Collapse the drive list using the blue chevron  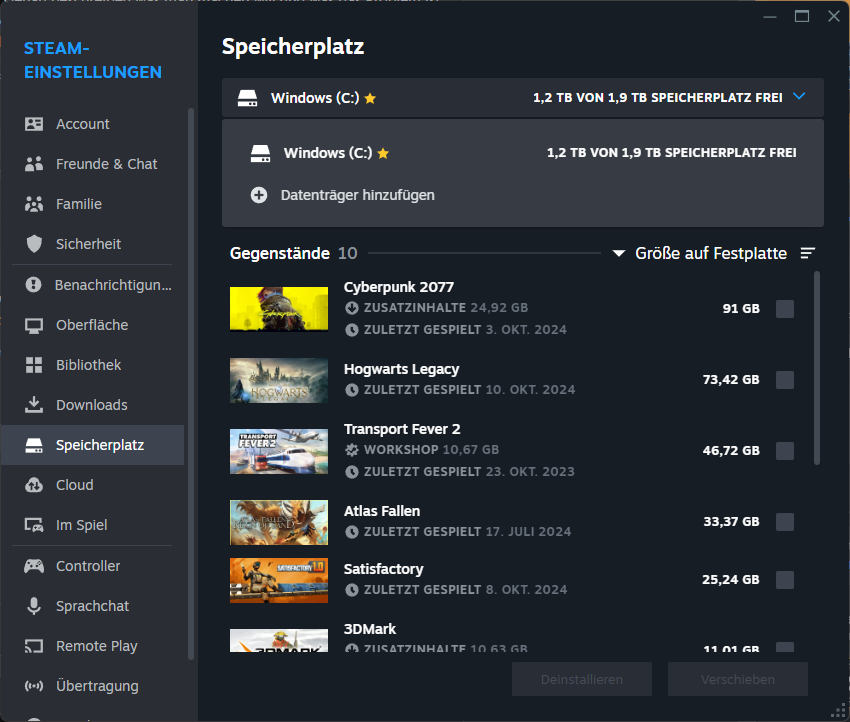click(x=799, y=96)
